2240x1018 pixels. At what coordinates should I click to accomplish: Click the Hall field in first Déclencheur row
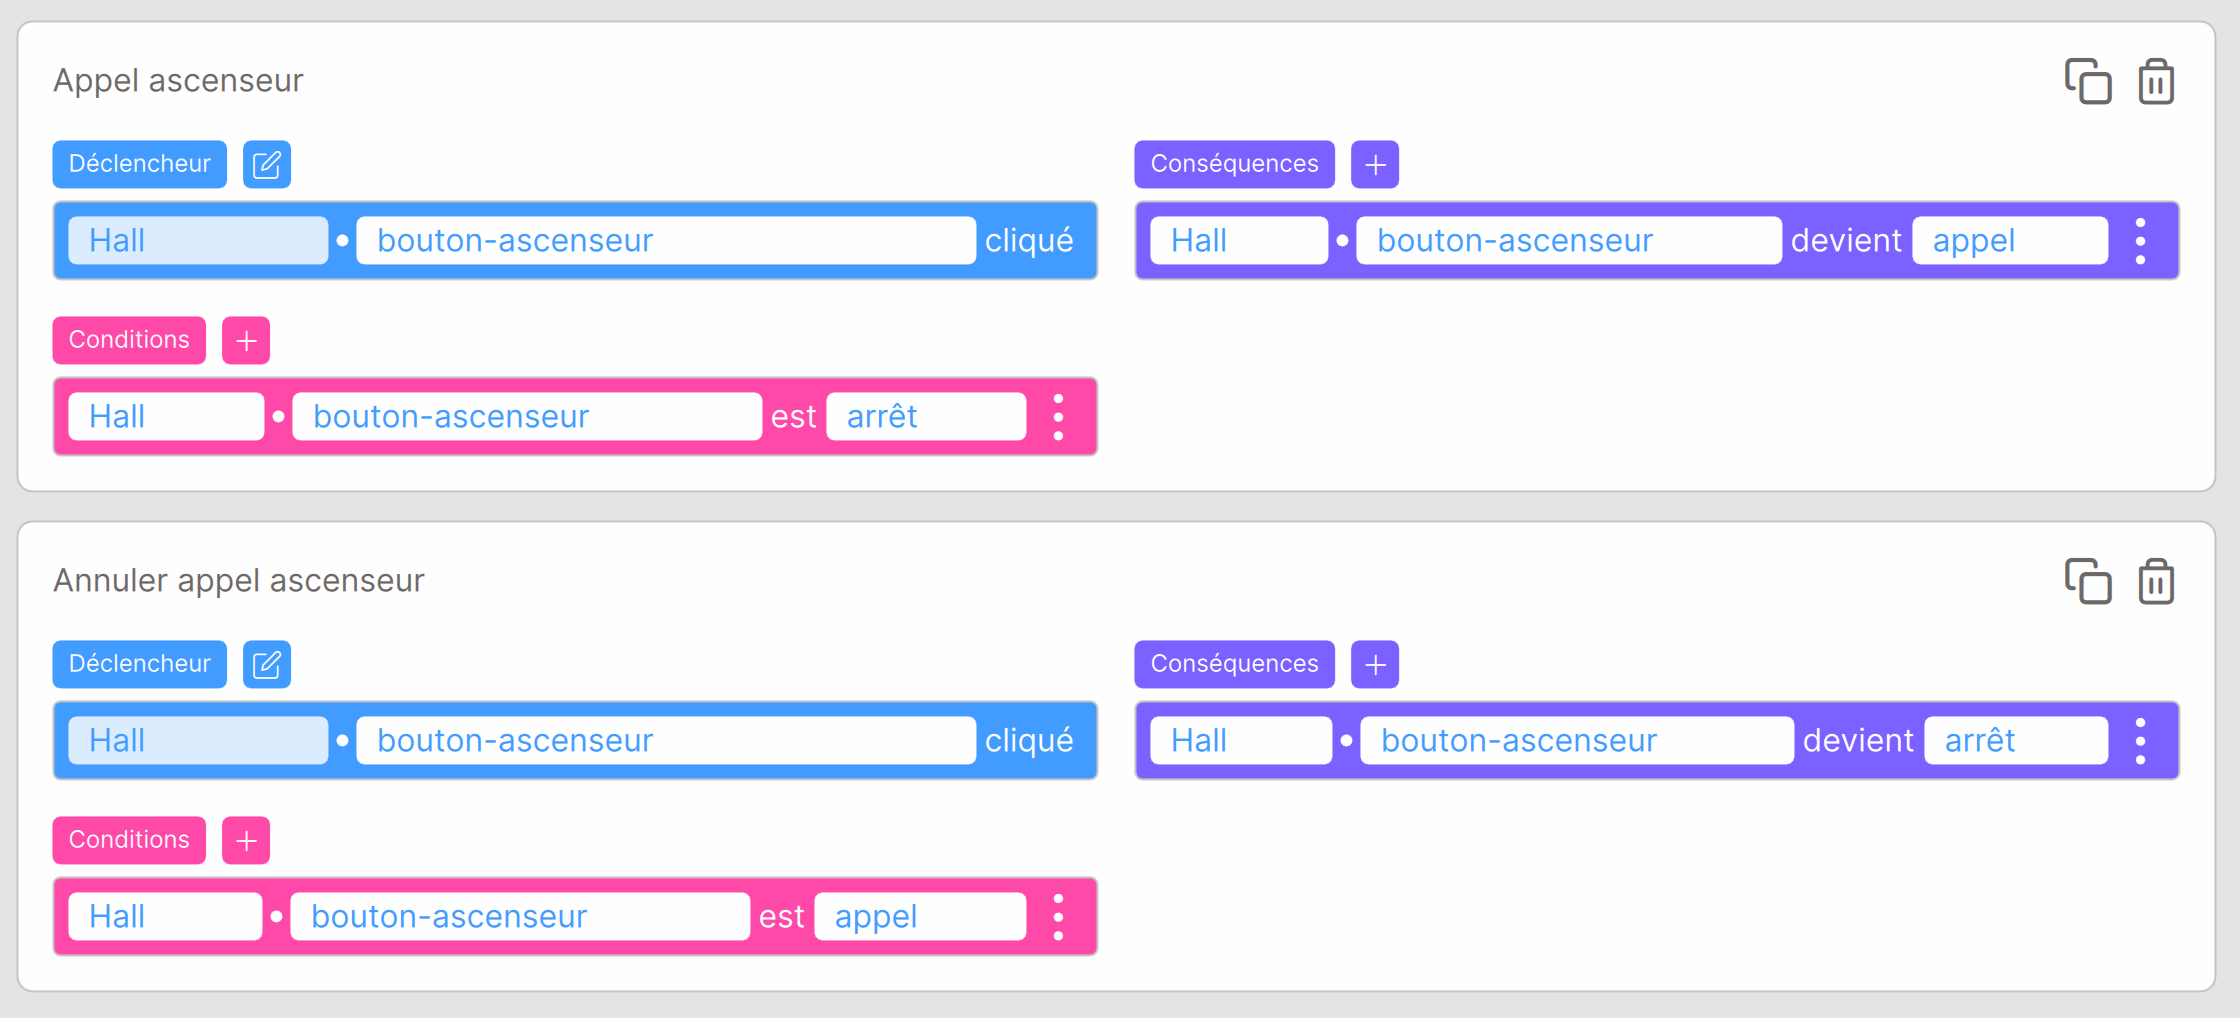(x=198, y=241)
